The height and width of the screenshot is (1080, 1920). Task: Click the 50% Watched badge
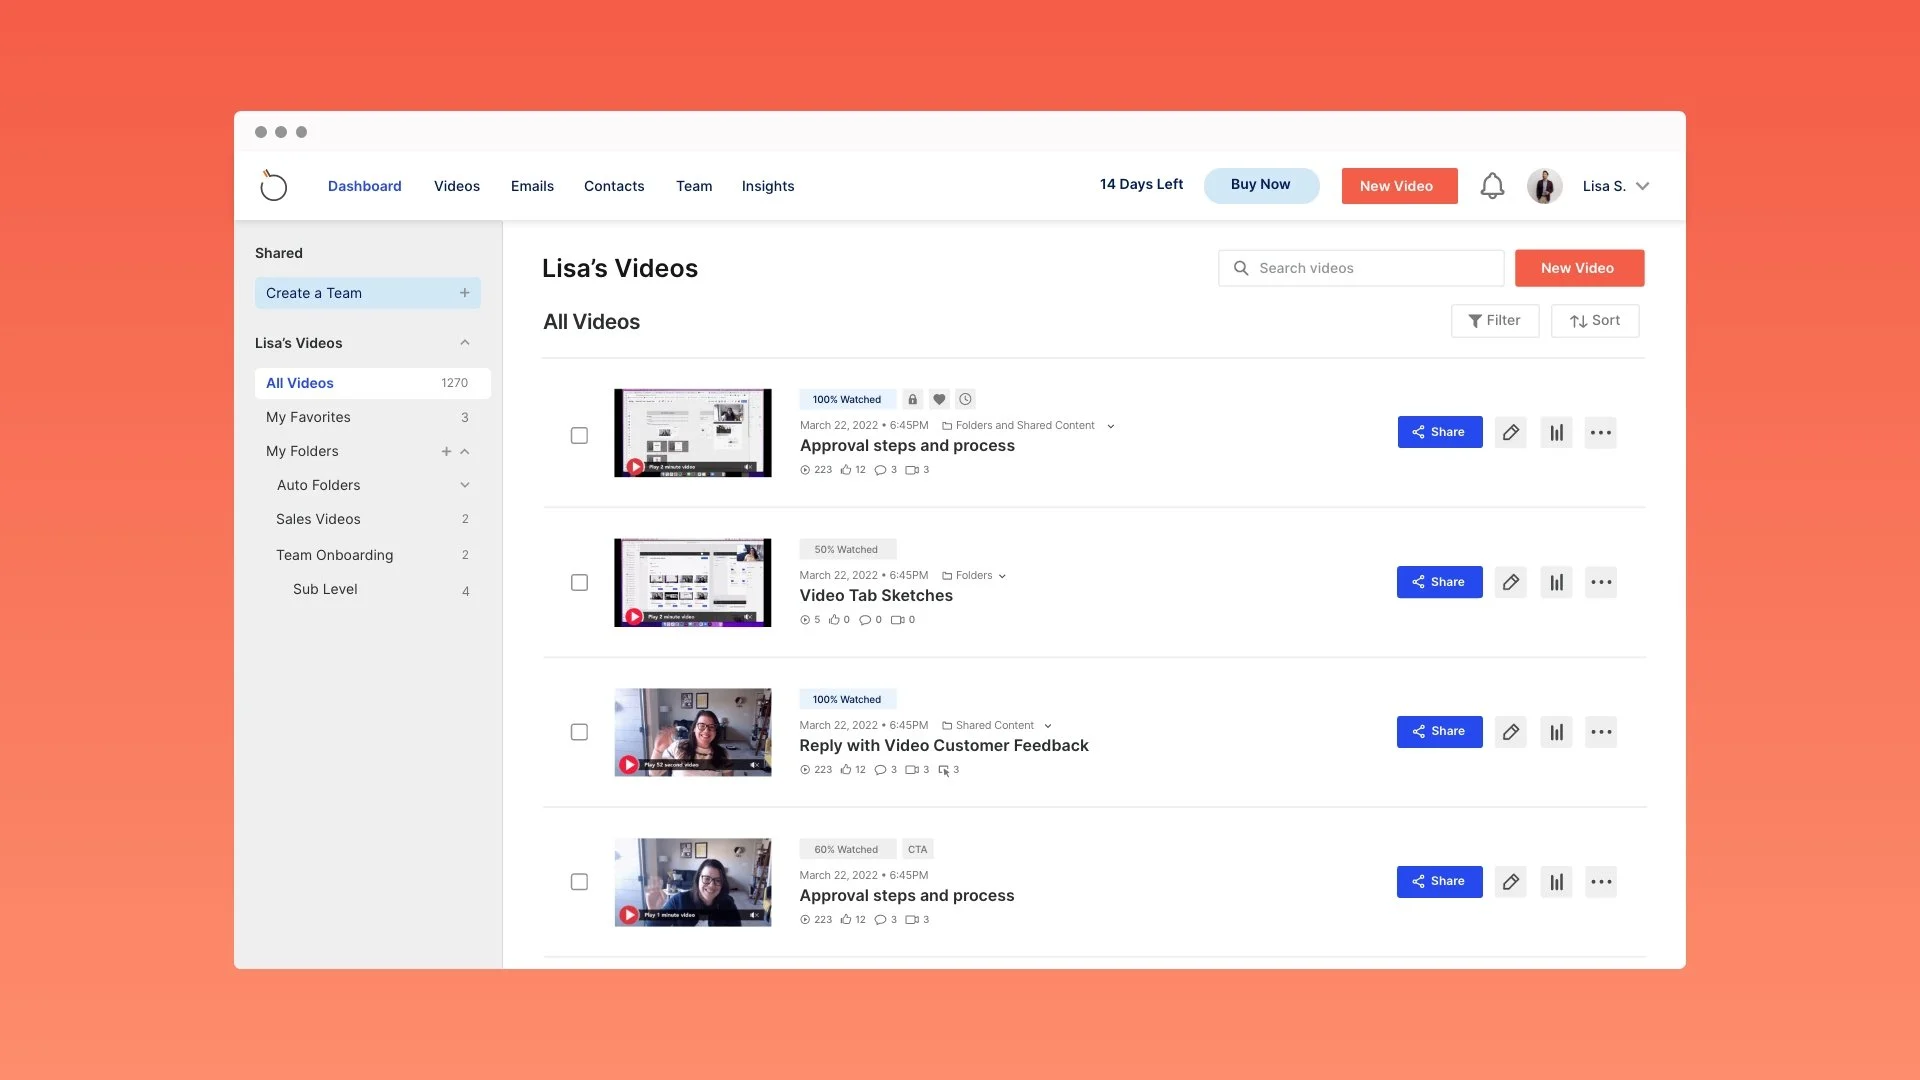click(847, 550)
